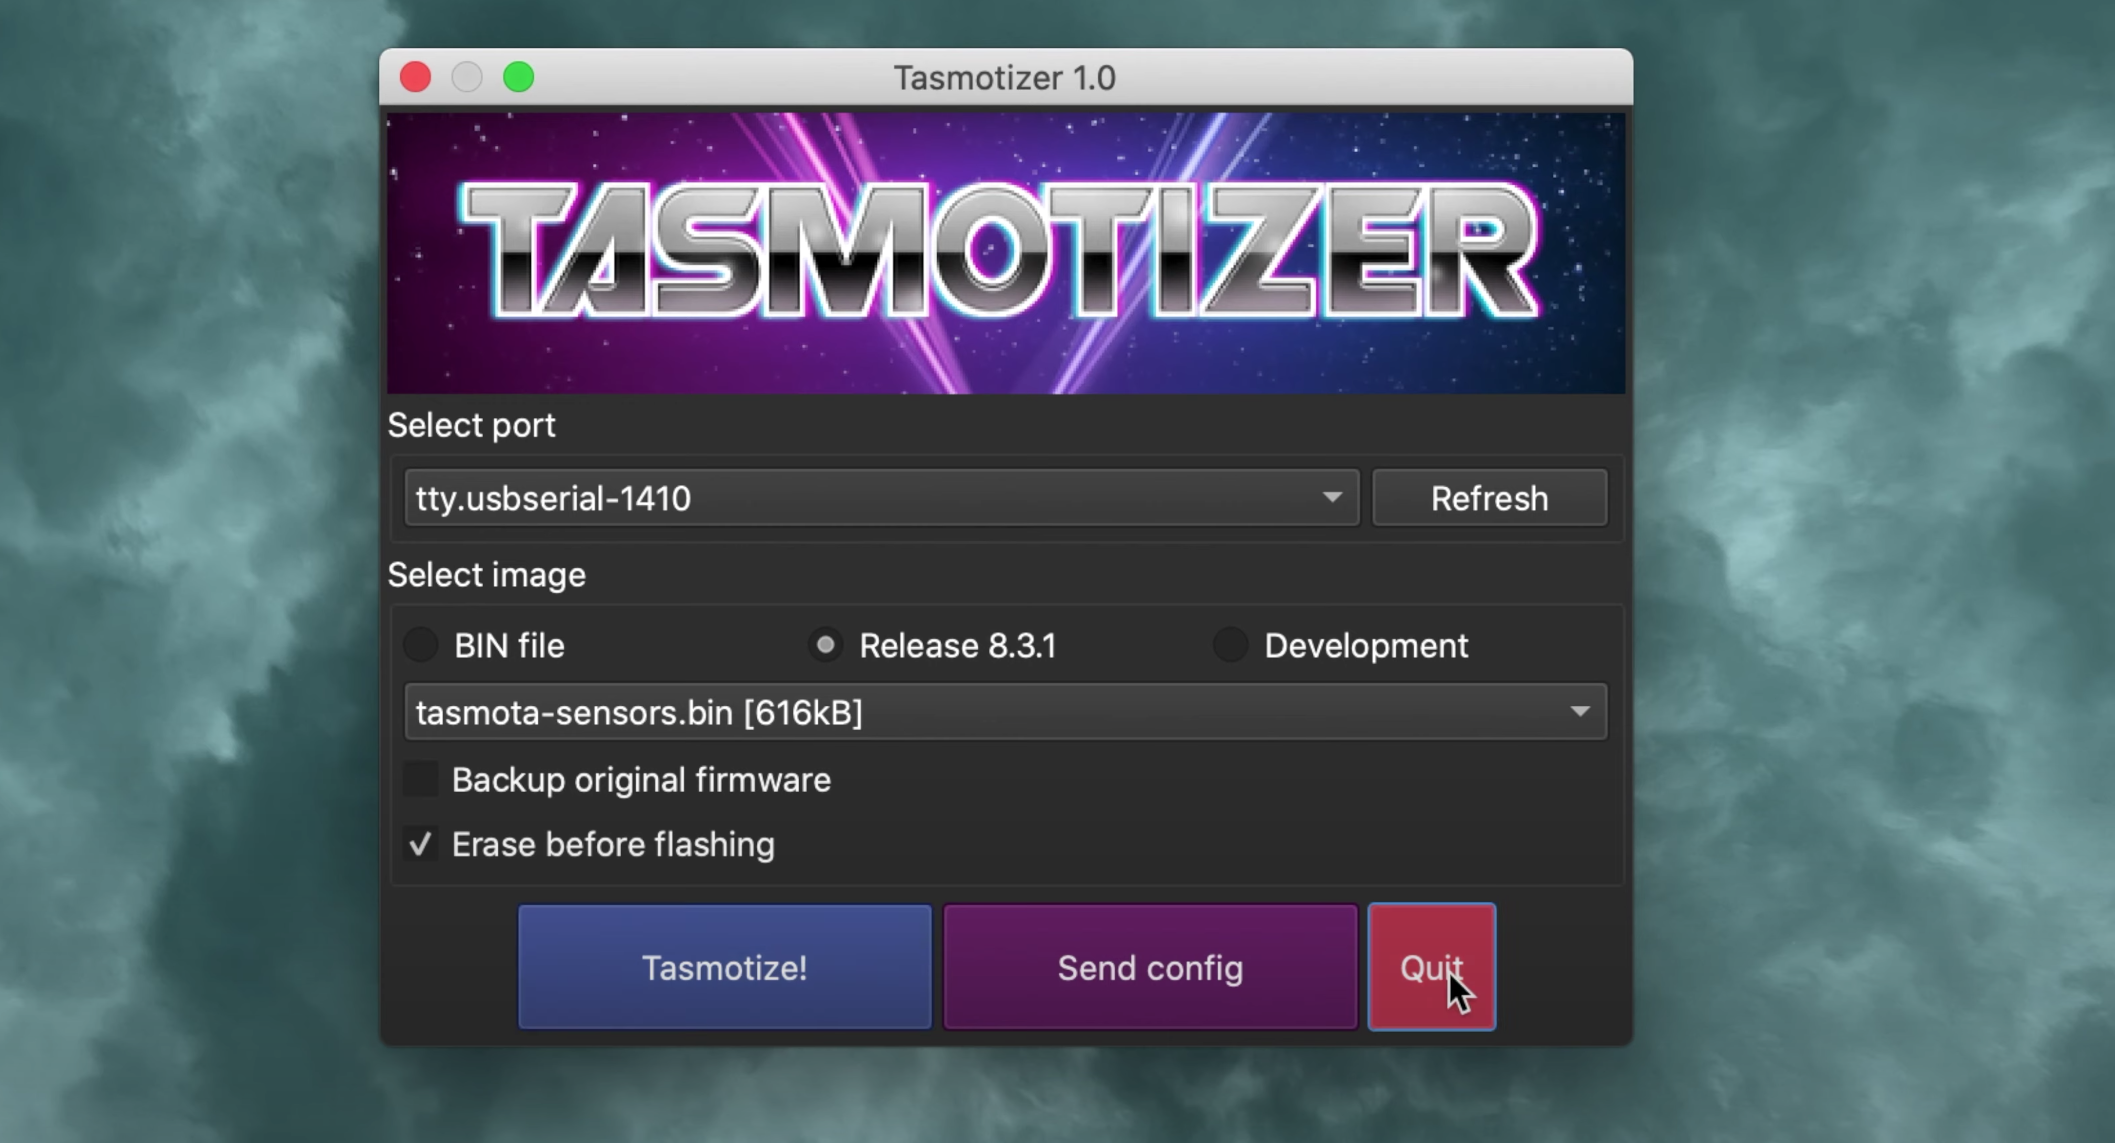Open Send config
This screenshot has height=1143, width=2115.
[1148, 966]
